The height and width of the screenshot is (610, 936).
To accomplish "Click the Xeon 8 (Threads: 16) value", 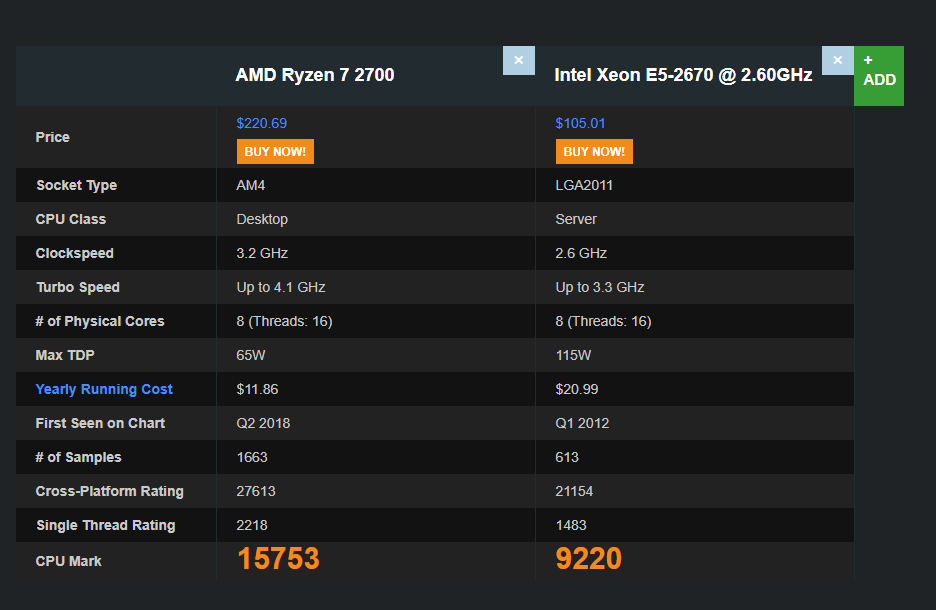I will pyautogui.click(x=604, y=322).
